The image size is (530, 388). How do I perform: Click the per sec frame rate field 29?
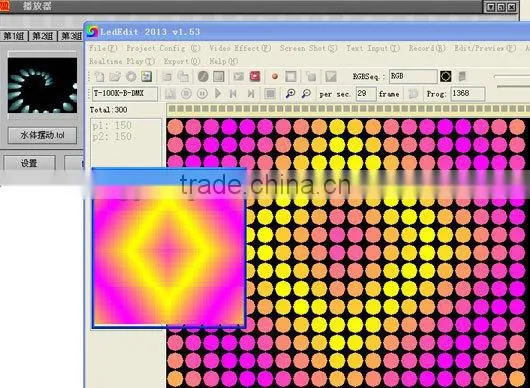coord(366,94)
